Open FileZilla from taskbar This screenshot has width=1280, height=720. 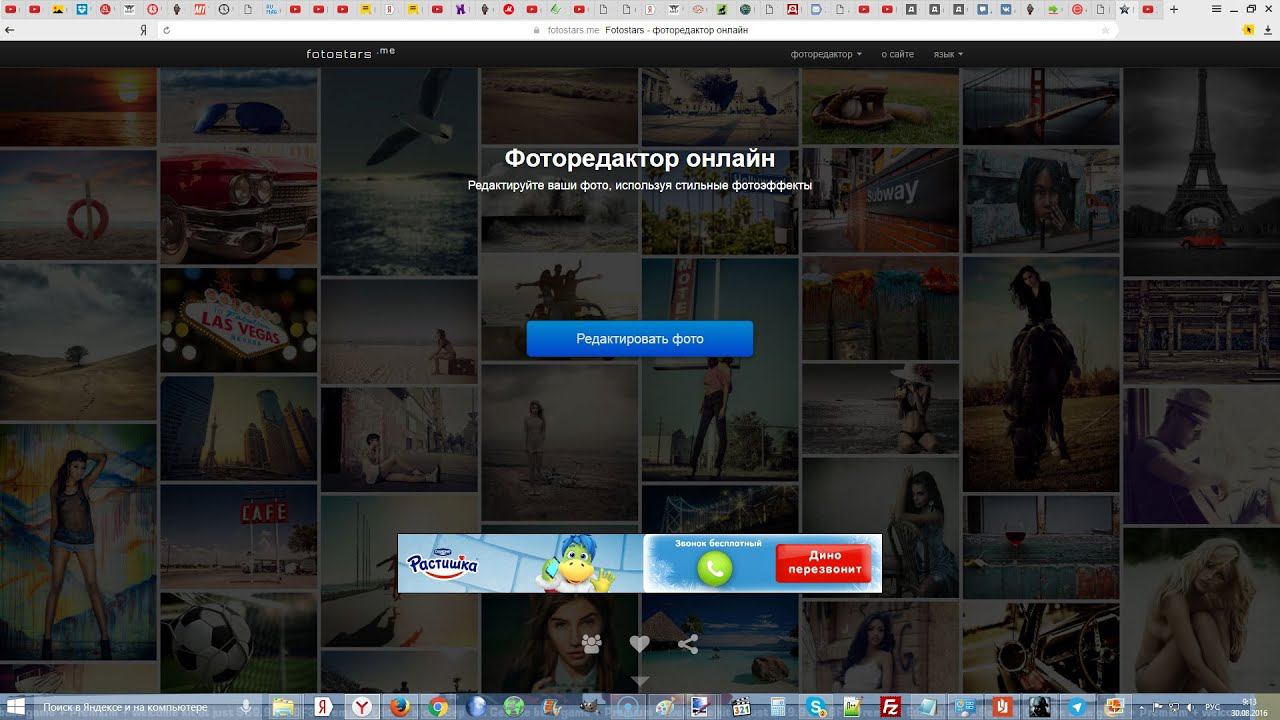[890, 707]
